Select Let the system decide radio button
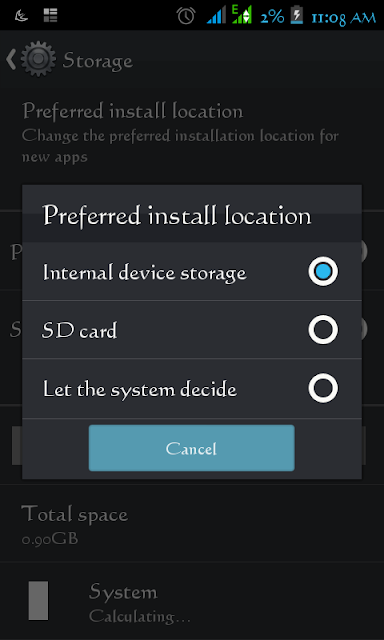Image resolution: width=384 pixels, height=640 pixels. (323, 388)
